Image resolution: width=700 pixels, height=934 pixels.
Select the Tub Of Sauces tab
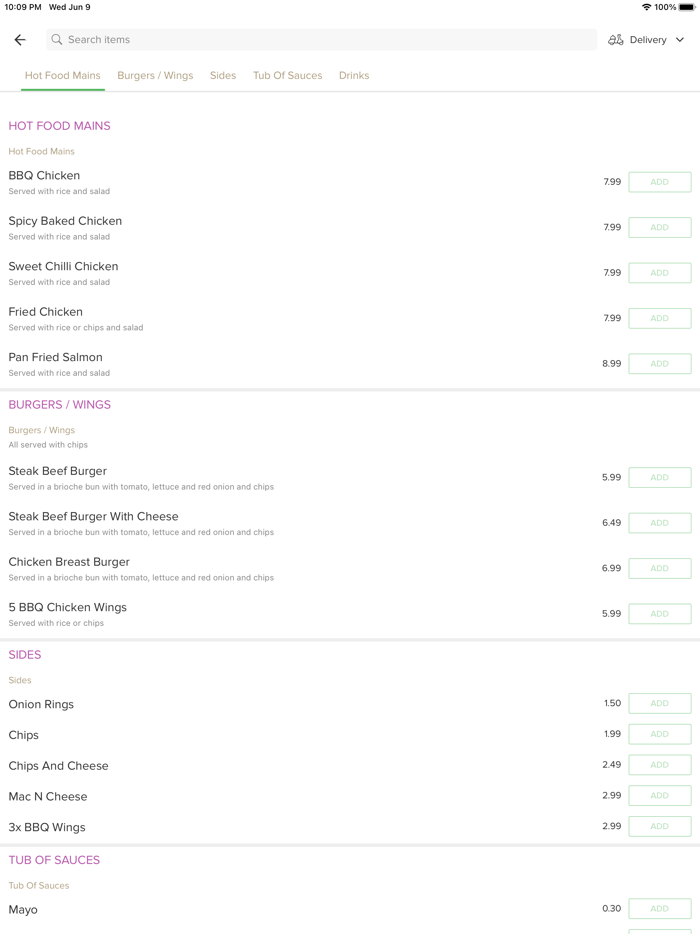click(x=287, y=76)
